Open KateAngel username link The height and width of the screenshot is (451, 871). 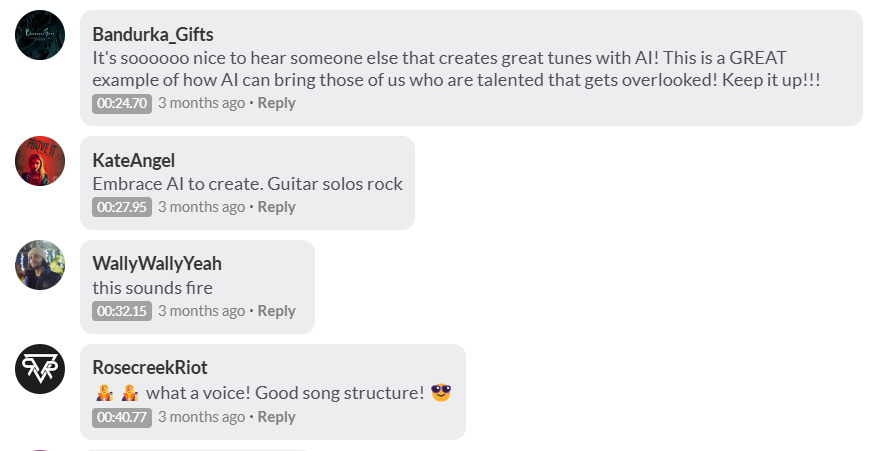coord(133,160)
